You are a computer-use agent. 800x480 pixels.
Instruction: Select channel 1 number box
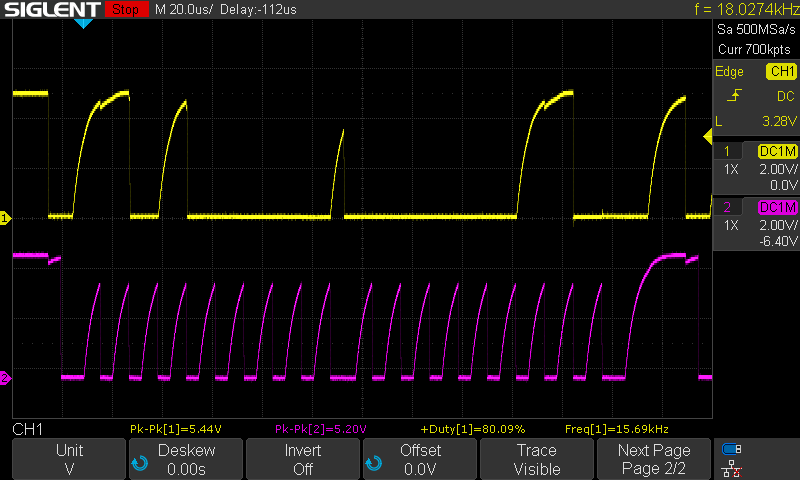click(x=727, y=151)
